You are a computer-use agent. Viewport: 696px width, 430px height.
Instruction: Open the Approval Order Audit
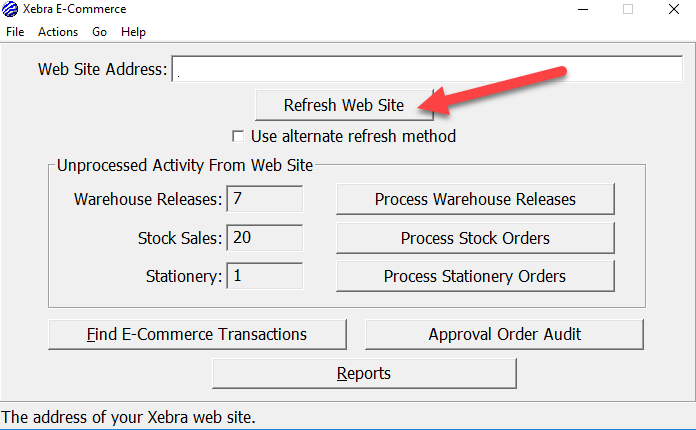(504, 335)
